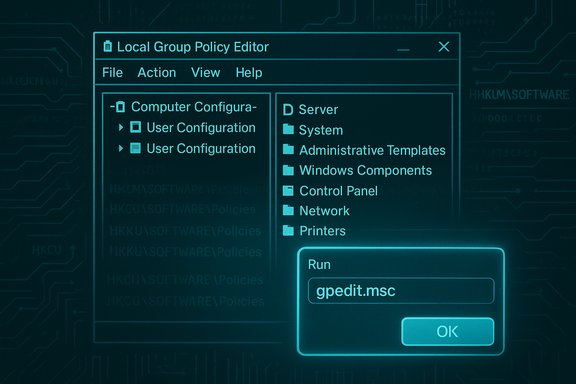Image resolution: width=576 pixels, height=384 pixels.
Task: Click the gpedit.msc input field in Run
Action: tap(401, 291)
